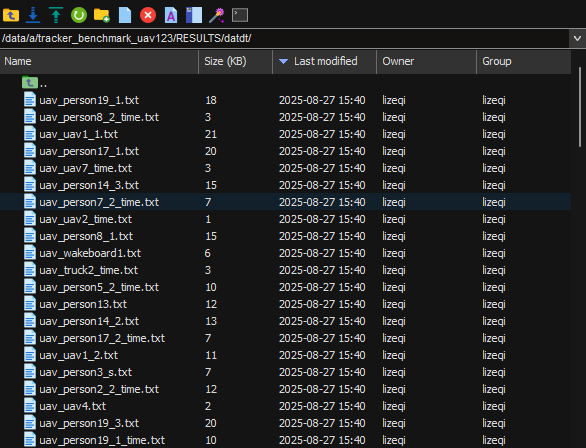This screenshot has width=586, height=448.
Task: Open the file properties panel icon
Action: (194, 15)
